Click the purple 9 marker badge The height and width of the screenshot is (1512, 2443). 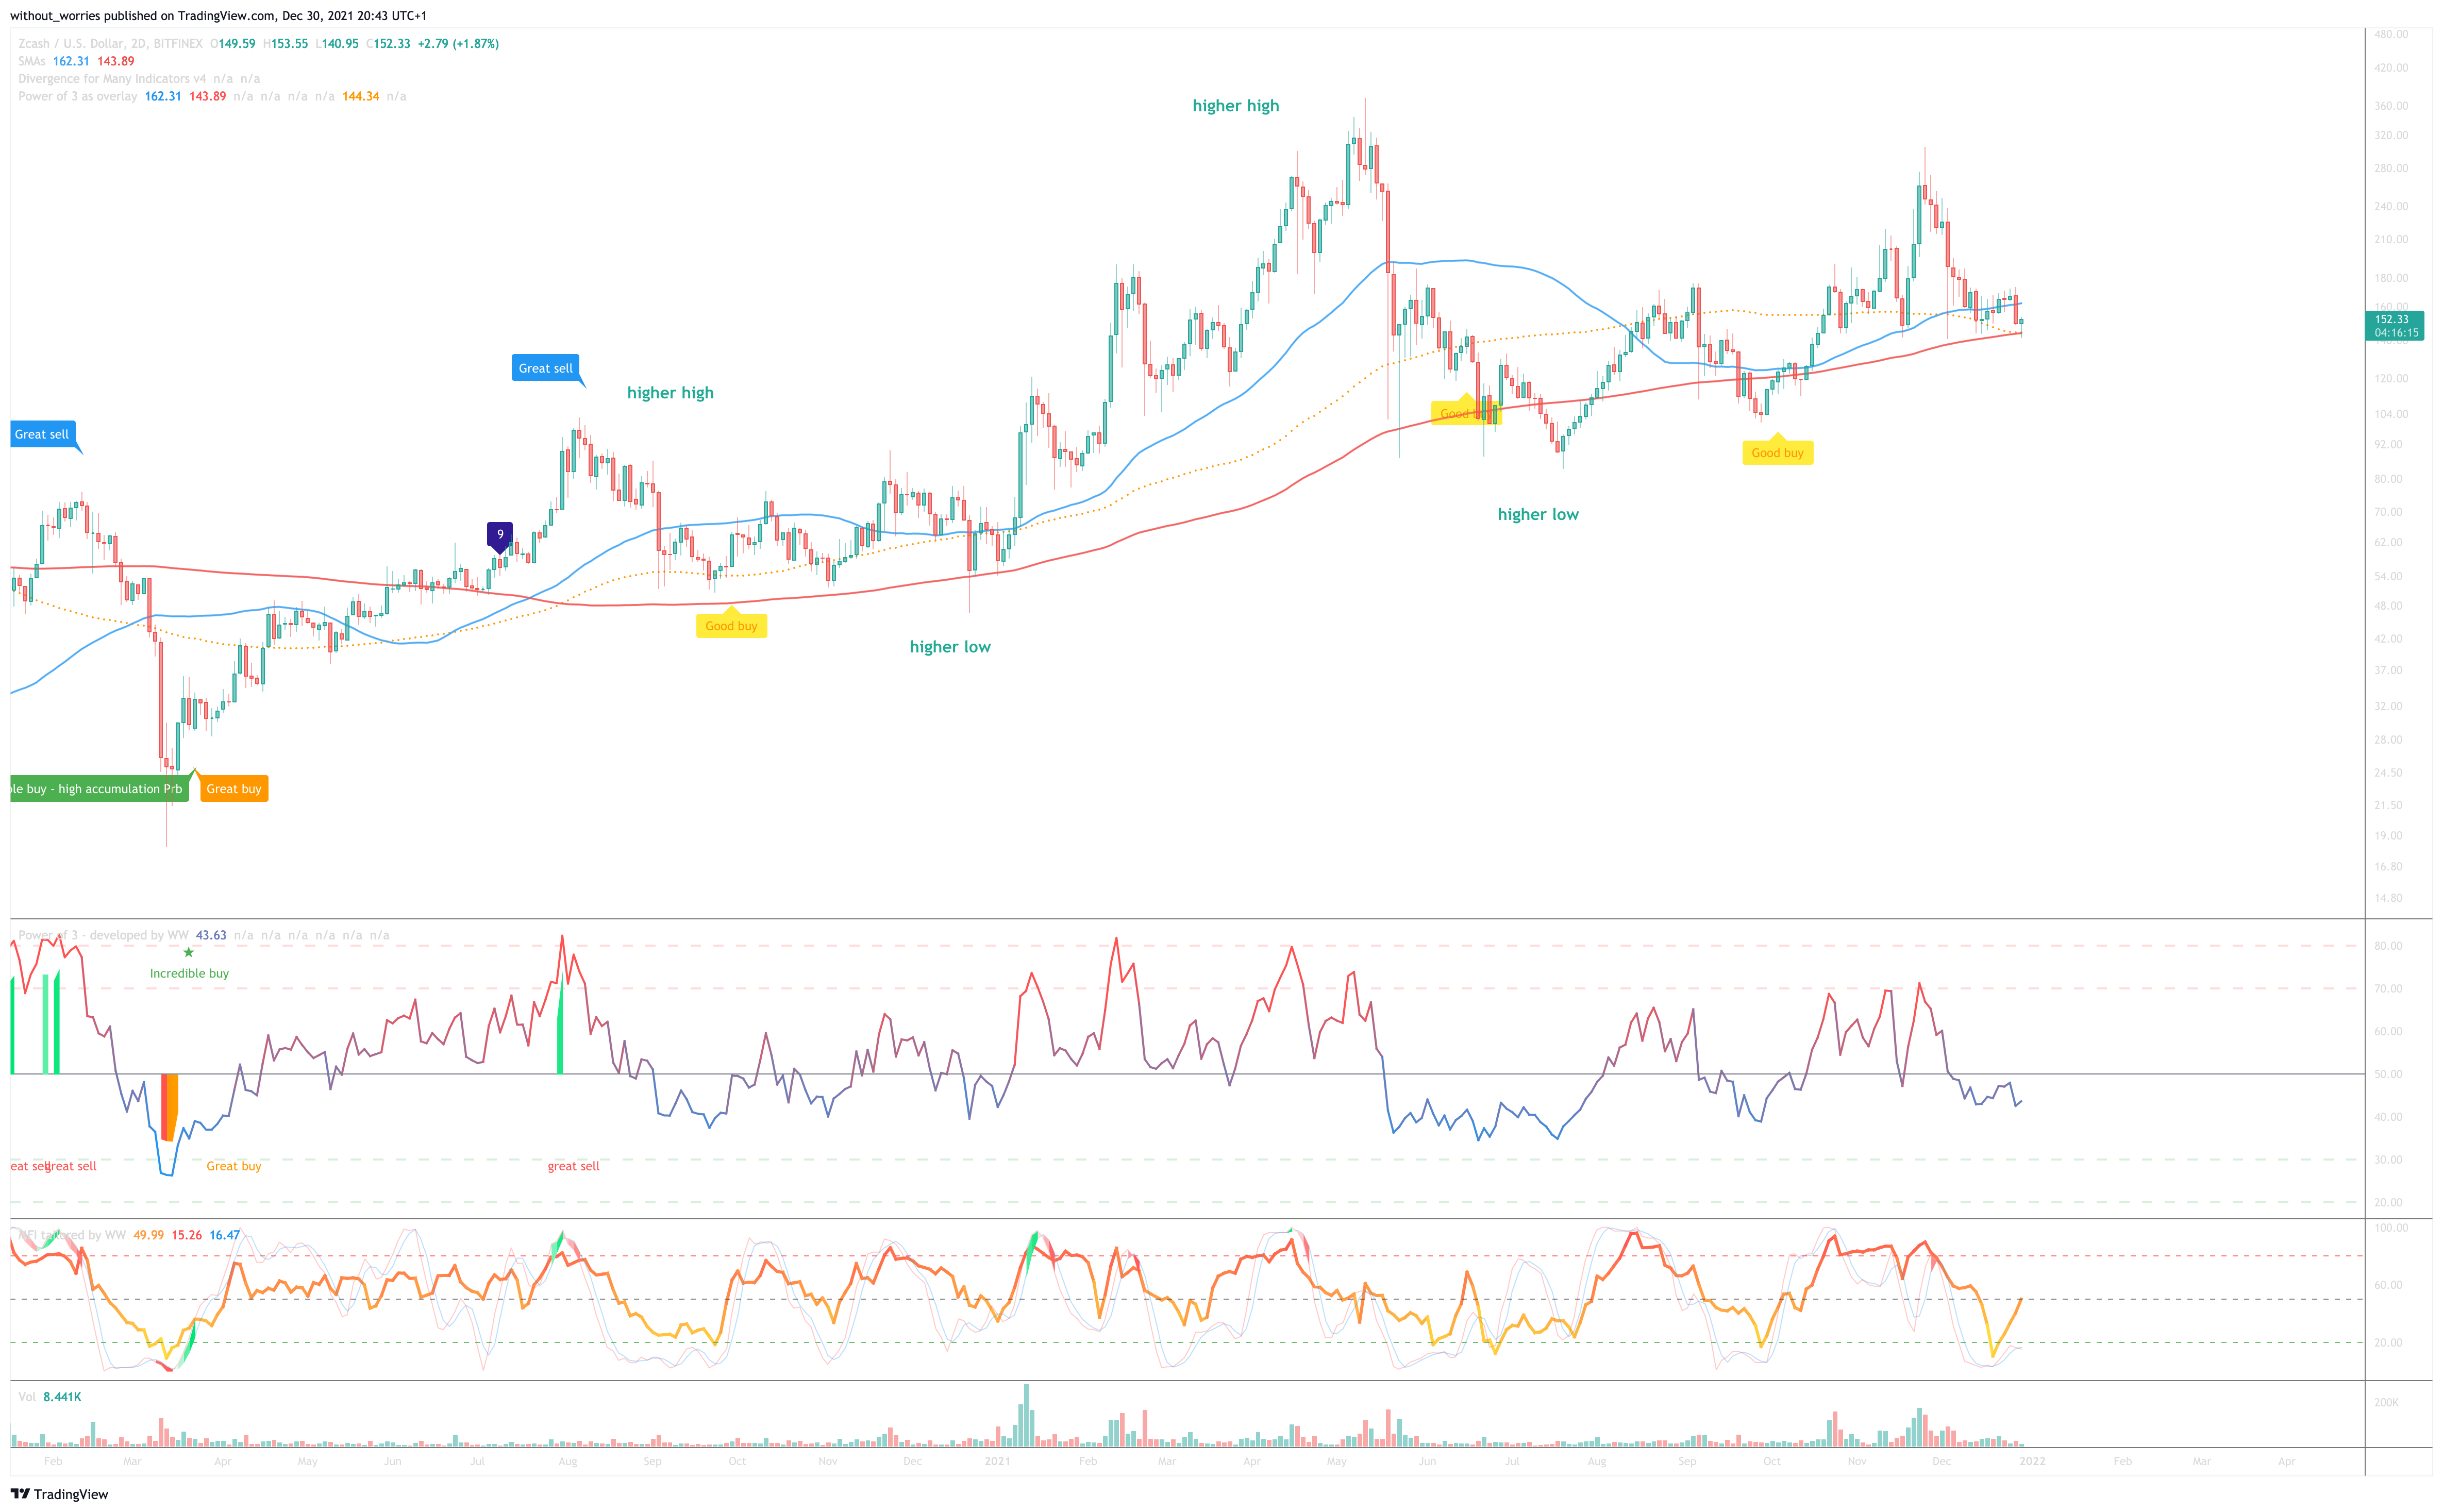click(x=500, y=536)
